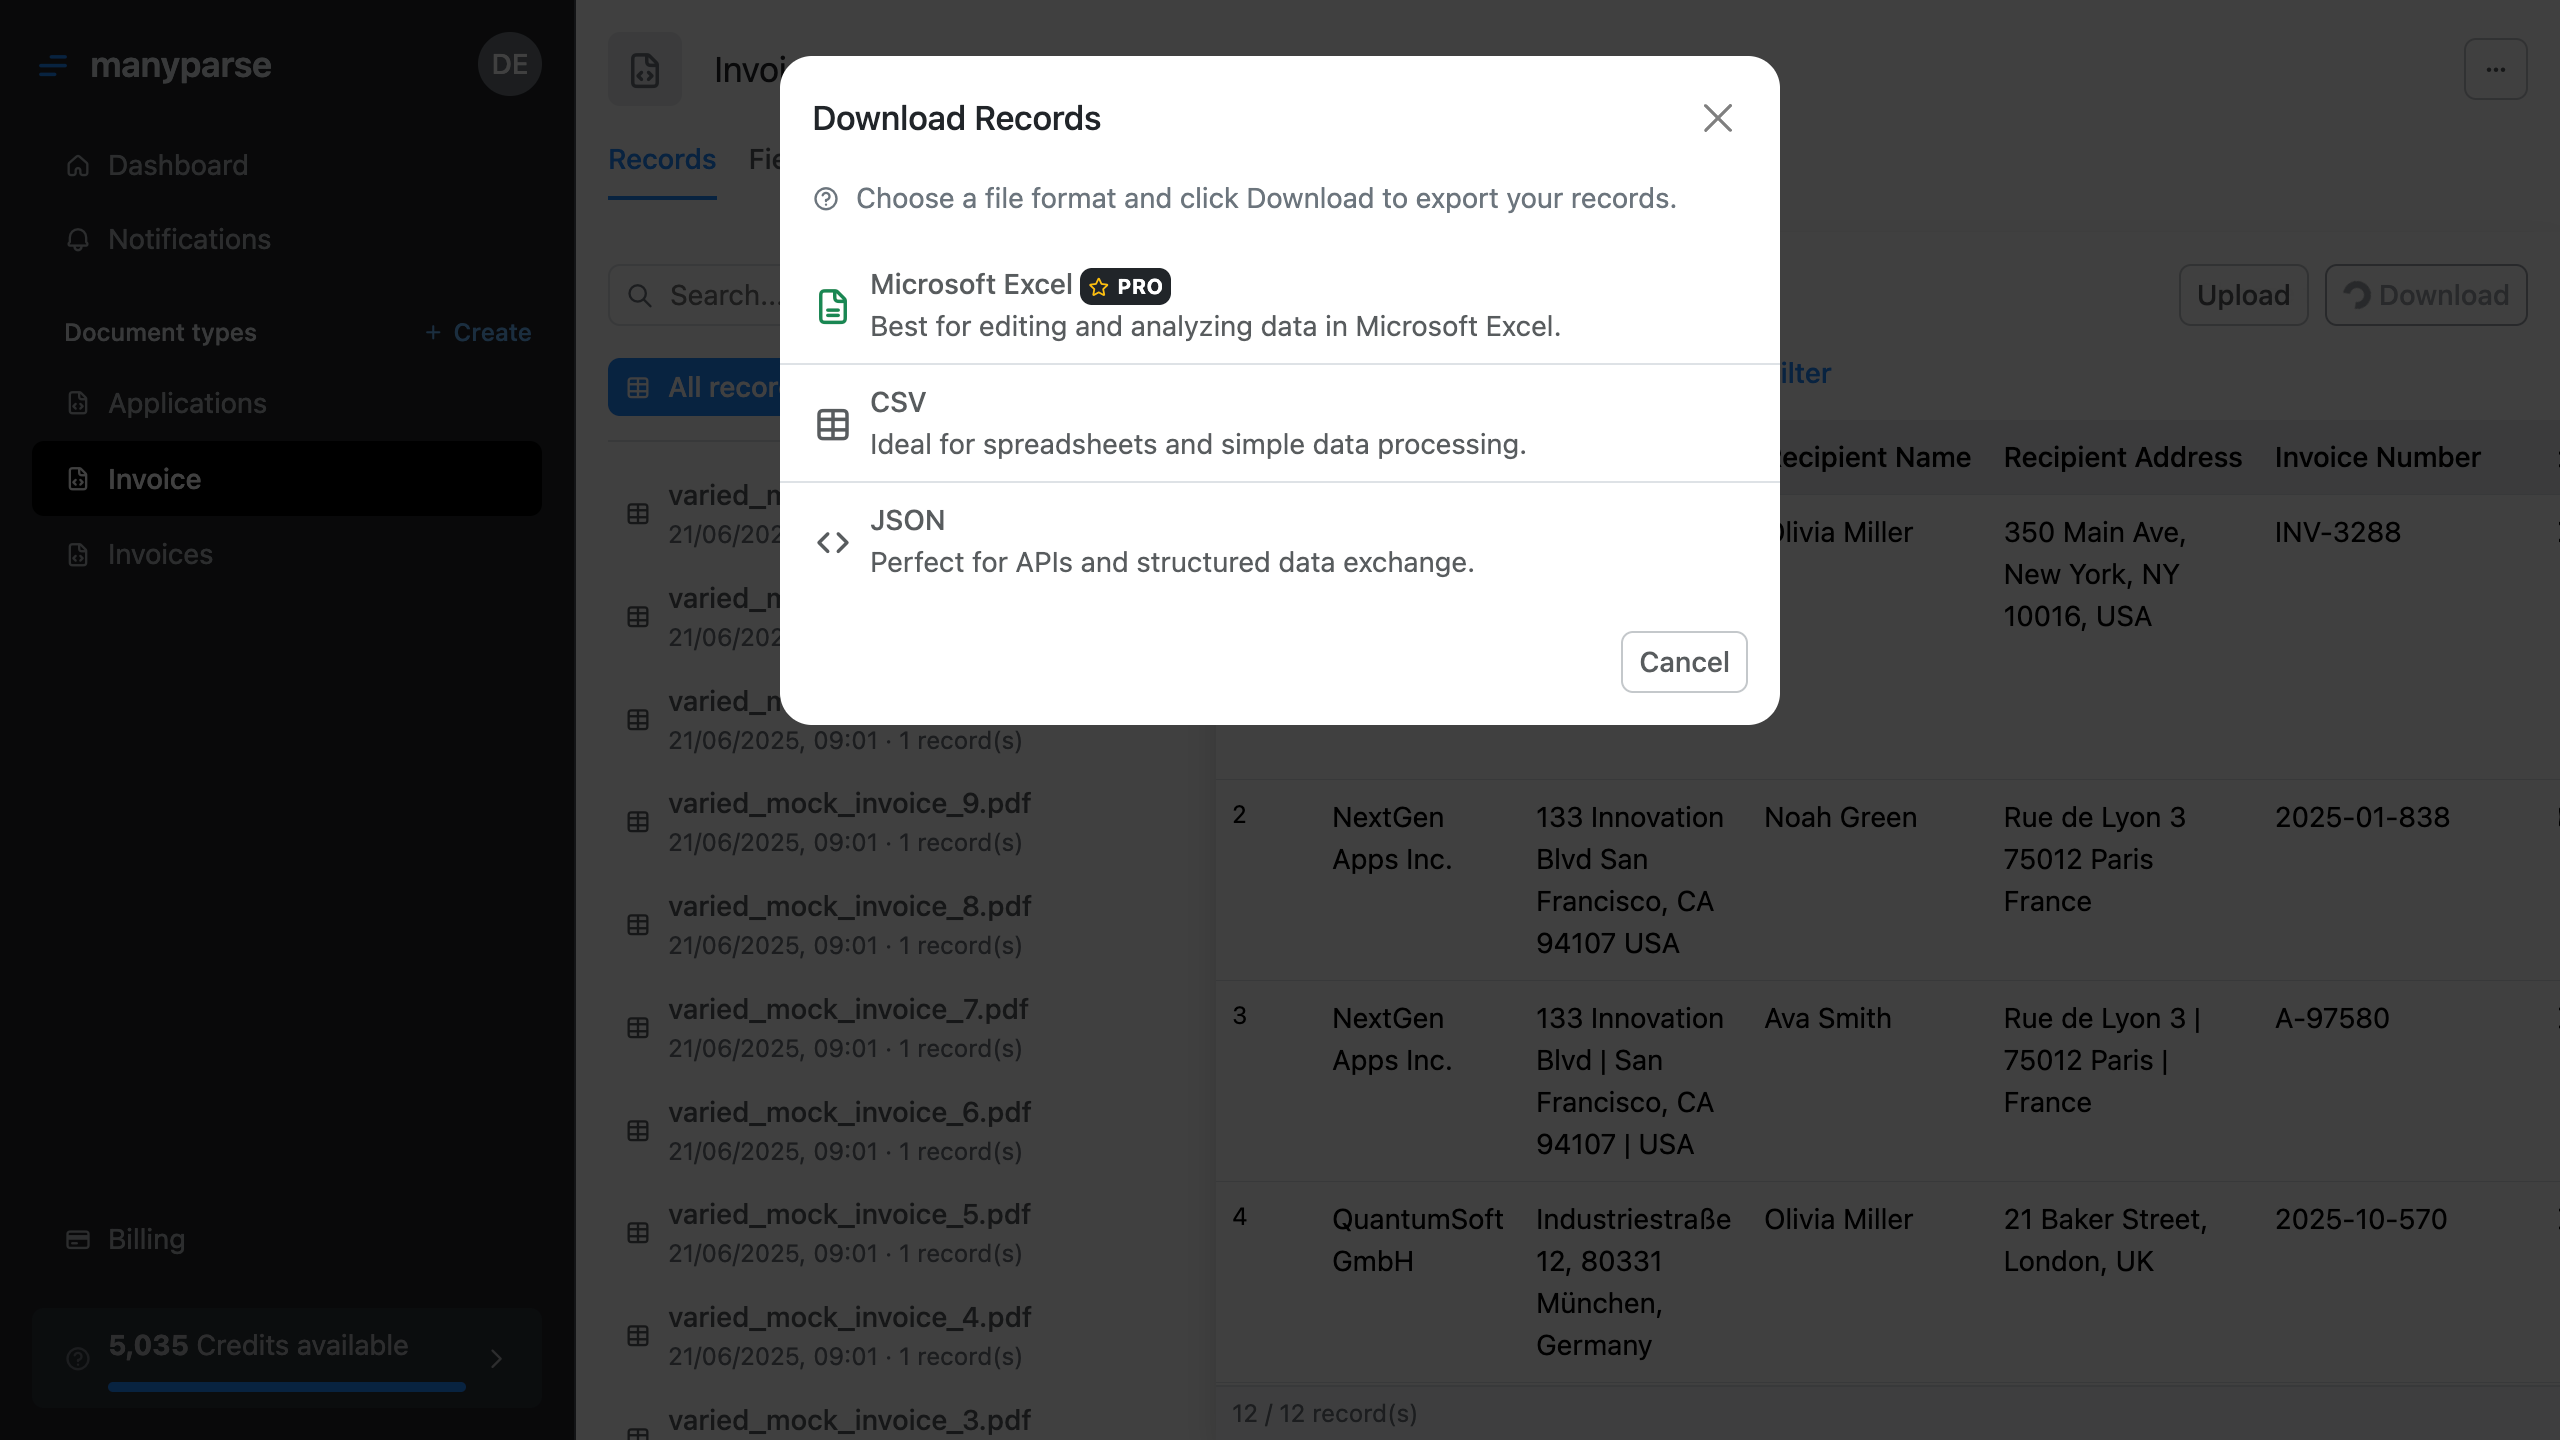Screen dimensions: 2560x1440
Task: Open the DE user avatar menu
Action: point(510,64)
